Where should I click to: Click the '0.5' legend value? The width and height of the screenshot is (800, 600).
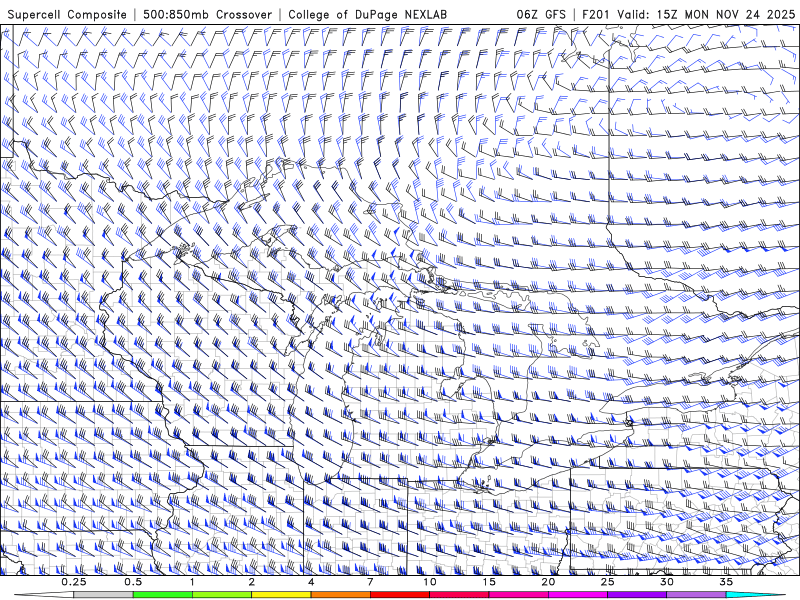pos(133,582)
